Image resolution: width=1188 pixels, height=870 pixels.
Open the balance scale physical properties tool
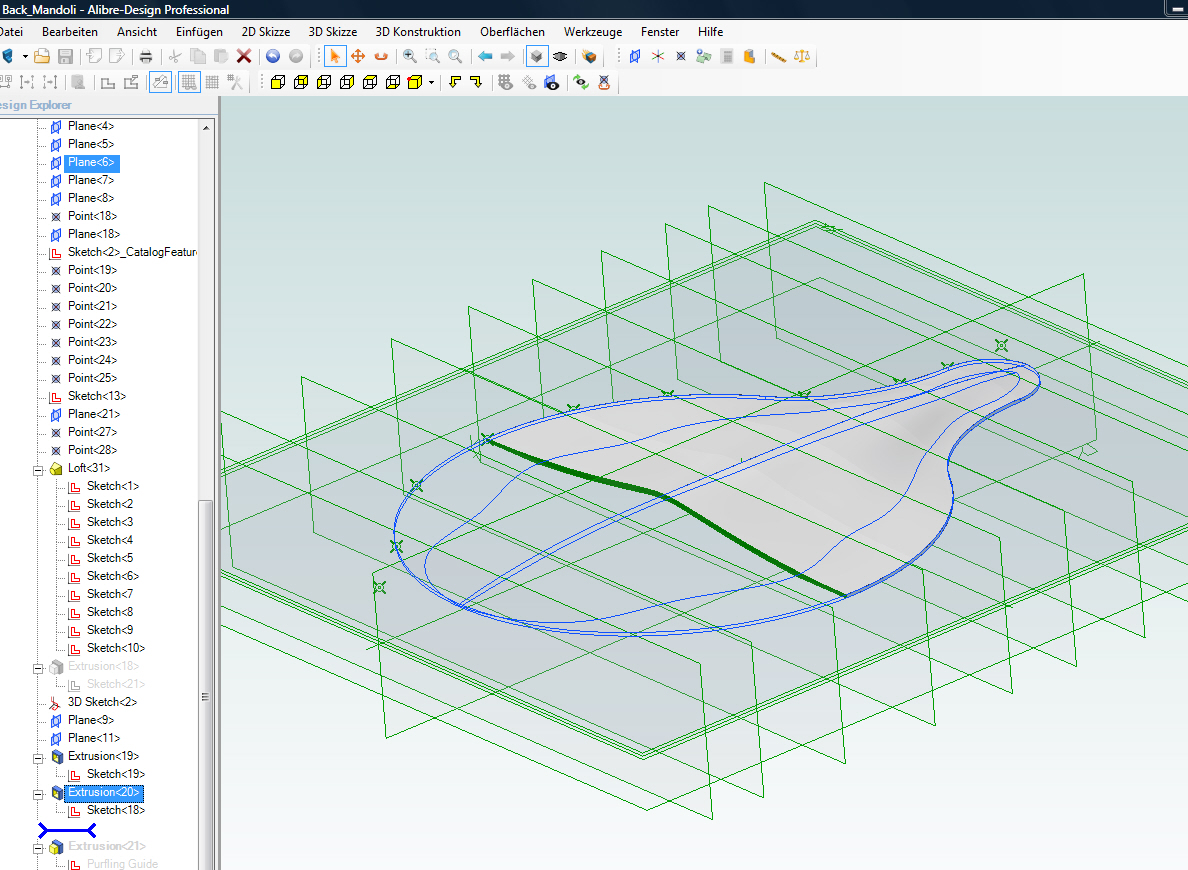(802, 56)
